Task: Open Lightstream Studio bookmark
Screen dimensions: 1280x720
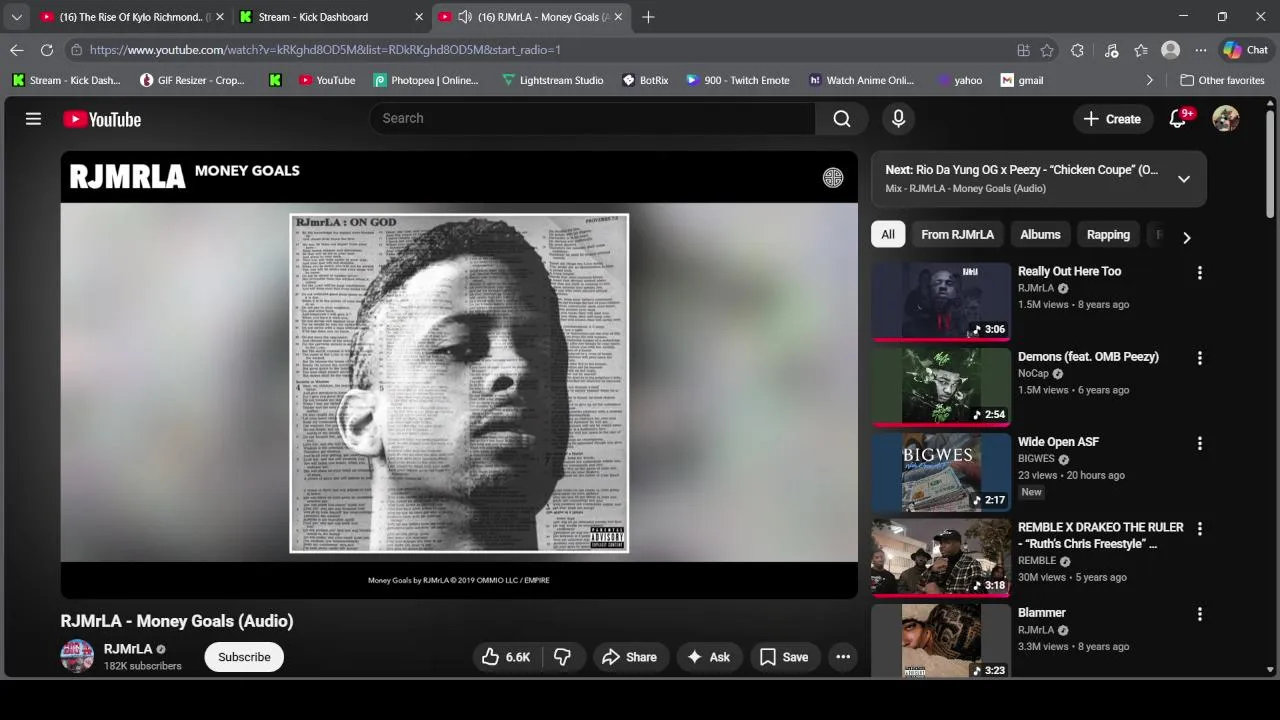Action: [x=552, y=80]
